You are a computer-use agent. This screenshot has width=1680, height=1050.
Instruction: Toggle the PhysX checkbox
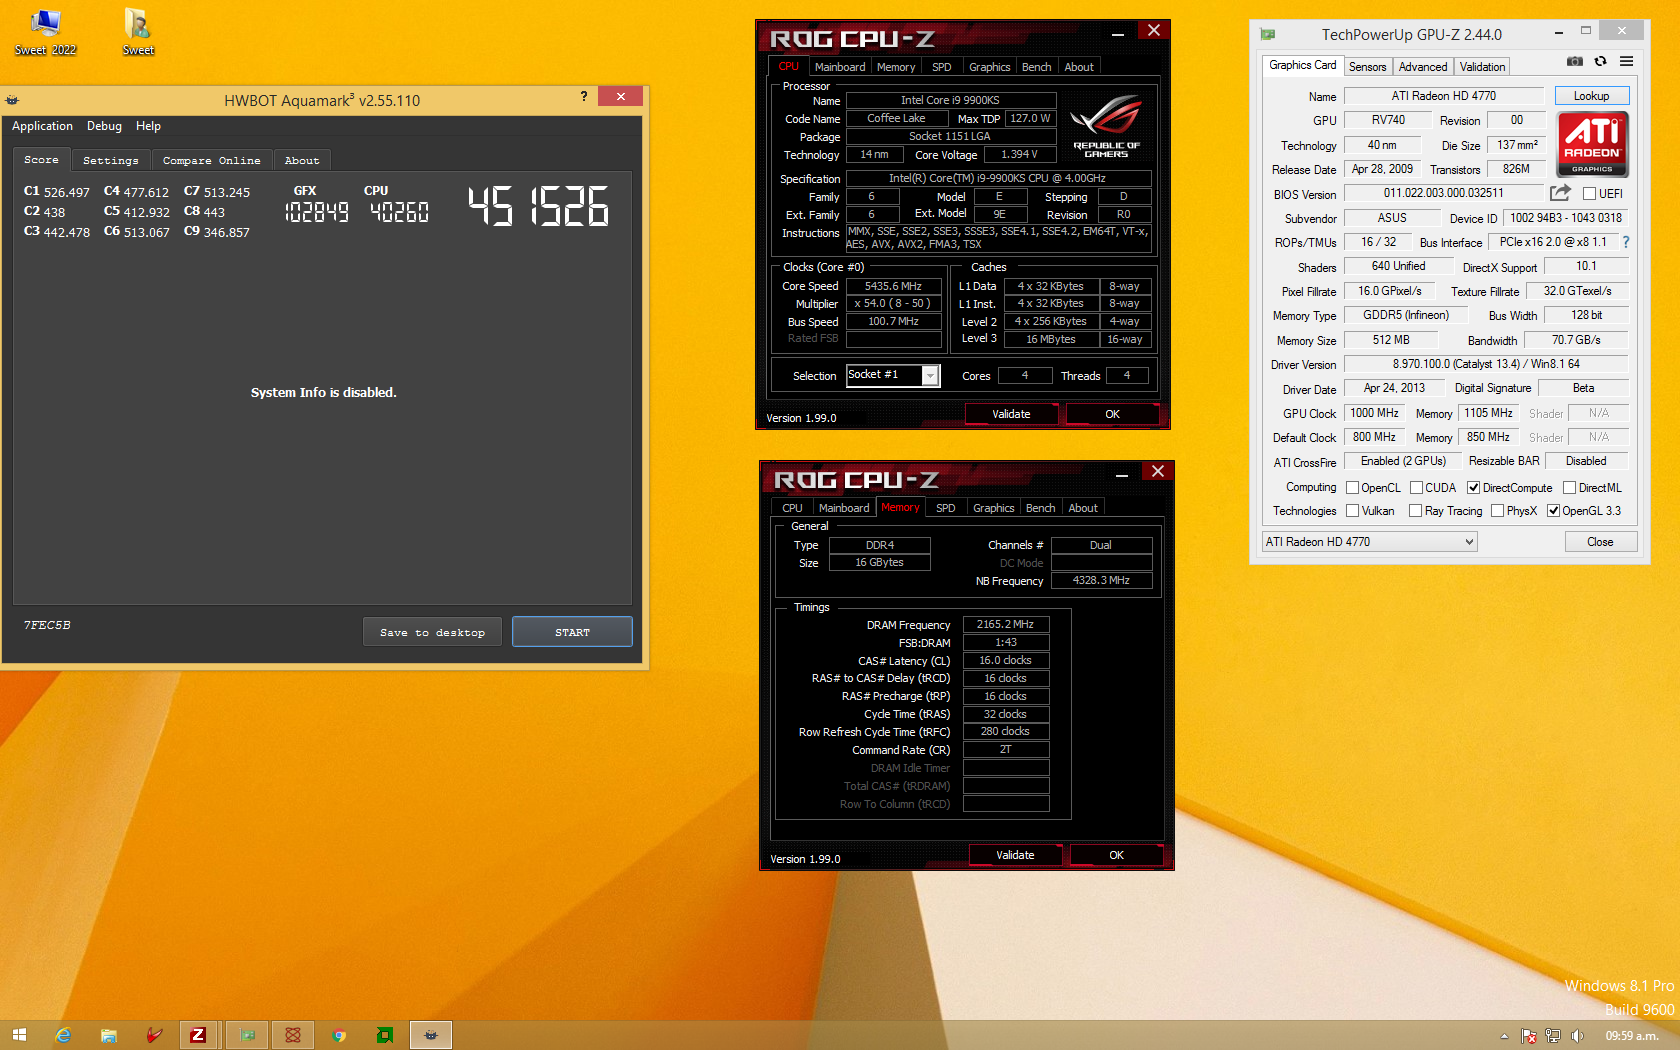(x=1497, y=511)
